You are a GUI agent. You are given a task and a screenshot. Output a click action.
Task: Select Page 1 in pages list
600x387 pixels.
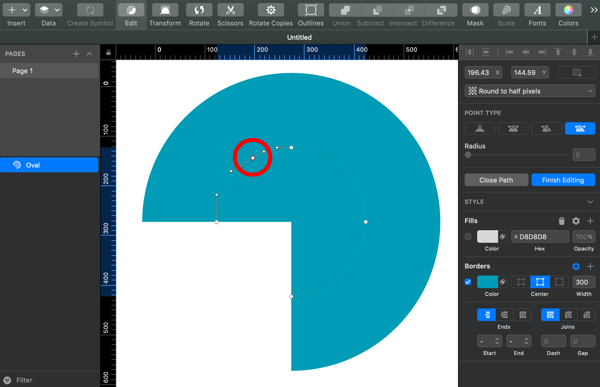[49, 71]
